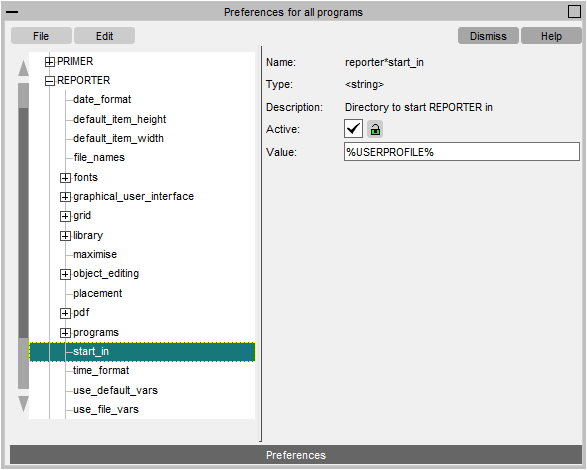The height and width of the screenshot is (470, 587).
Task: Click the tree vertical scrollbar thumb
Action: [x=23, y=223]
